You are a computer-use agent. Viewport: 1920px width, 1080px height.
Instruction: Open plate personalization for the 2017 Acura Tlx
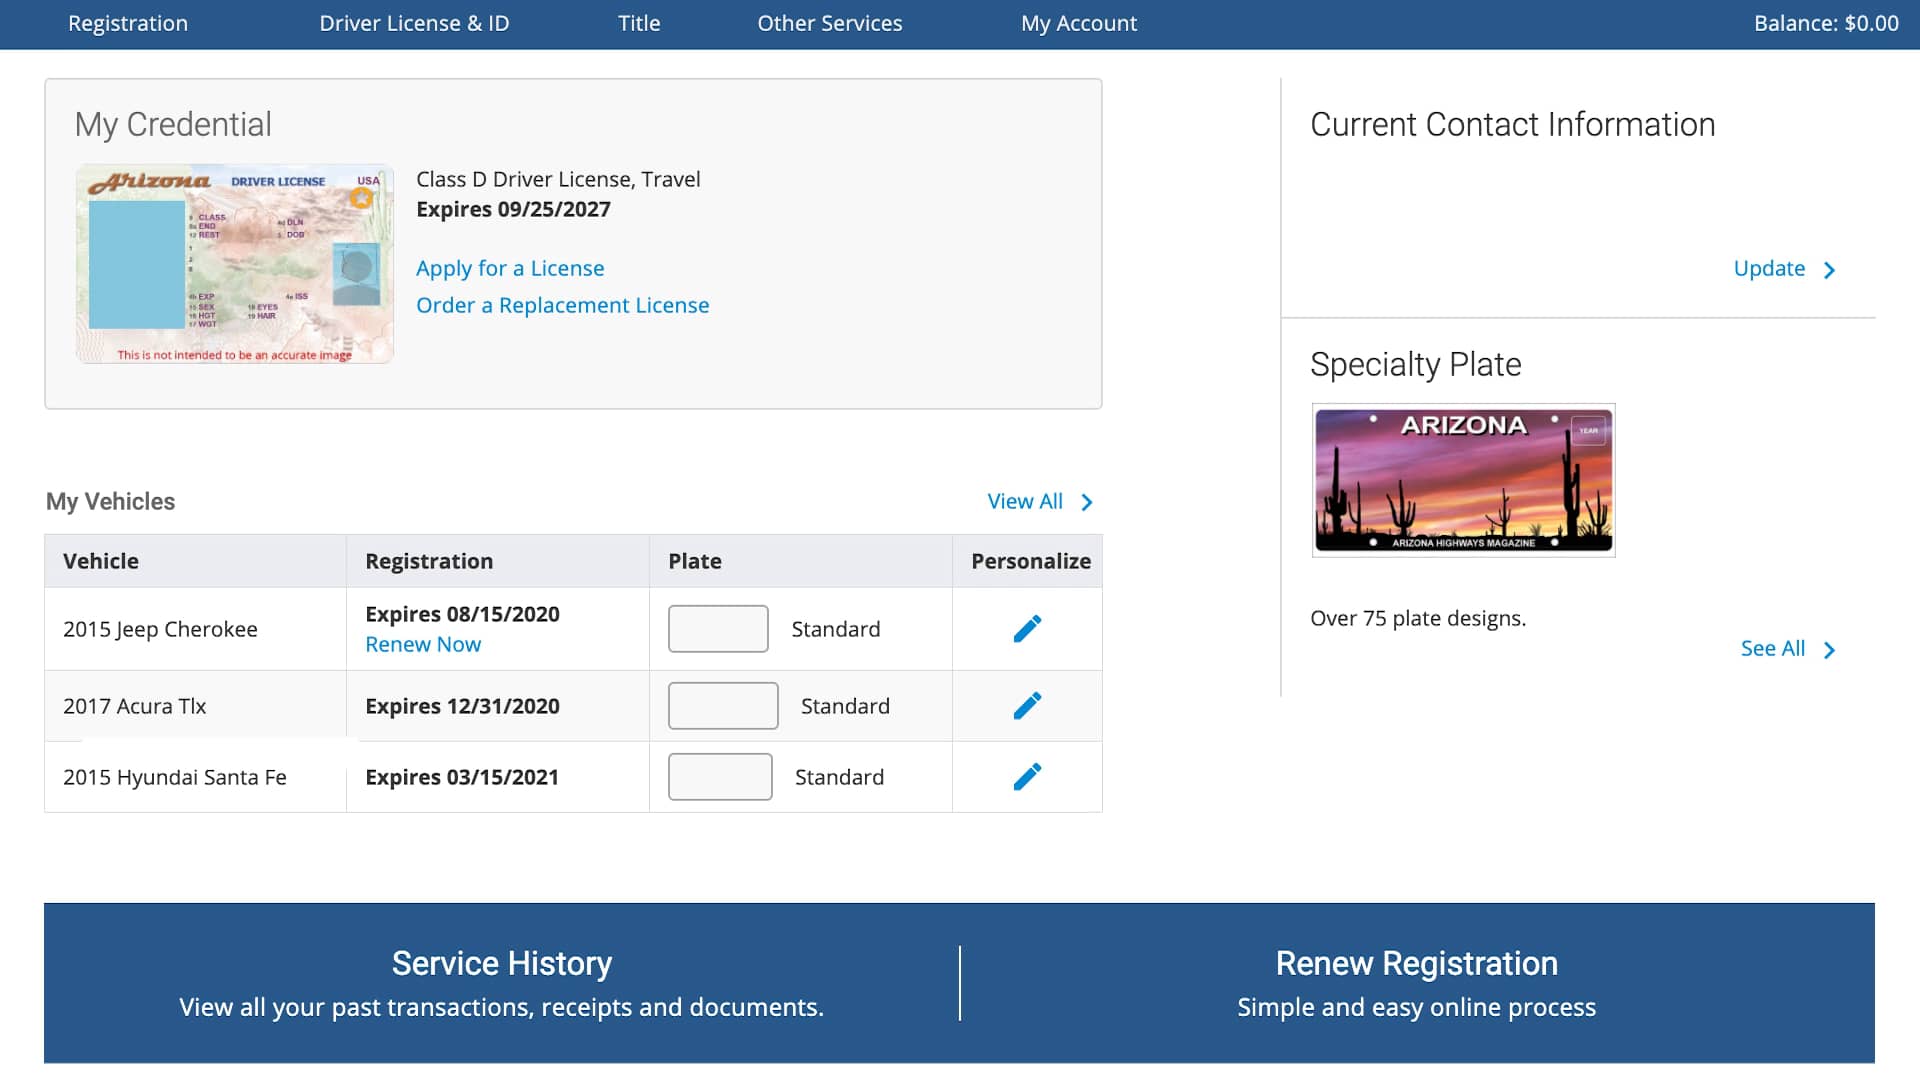(x=1028, y=705)
